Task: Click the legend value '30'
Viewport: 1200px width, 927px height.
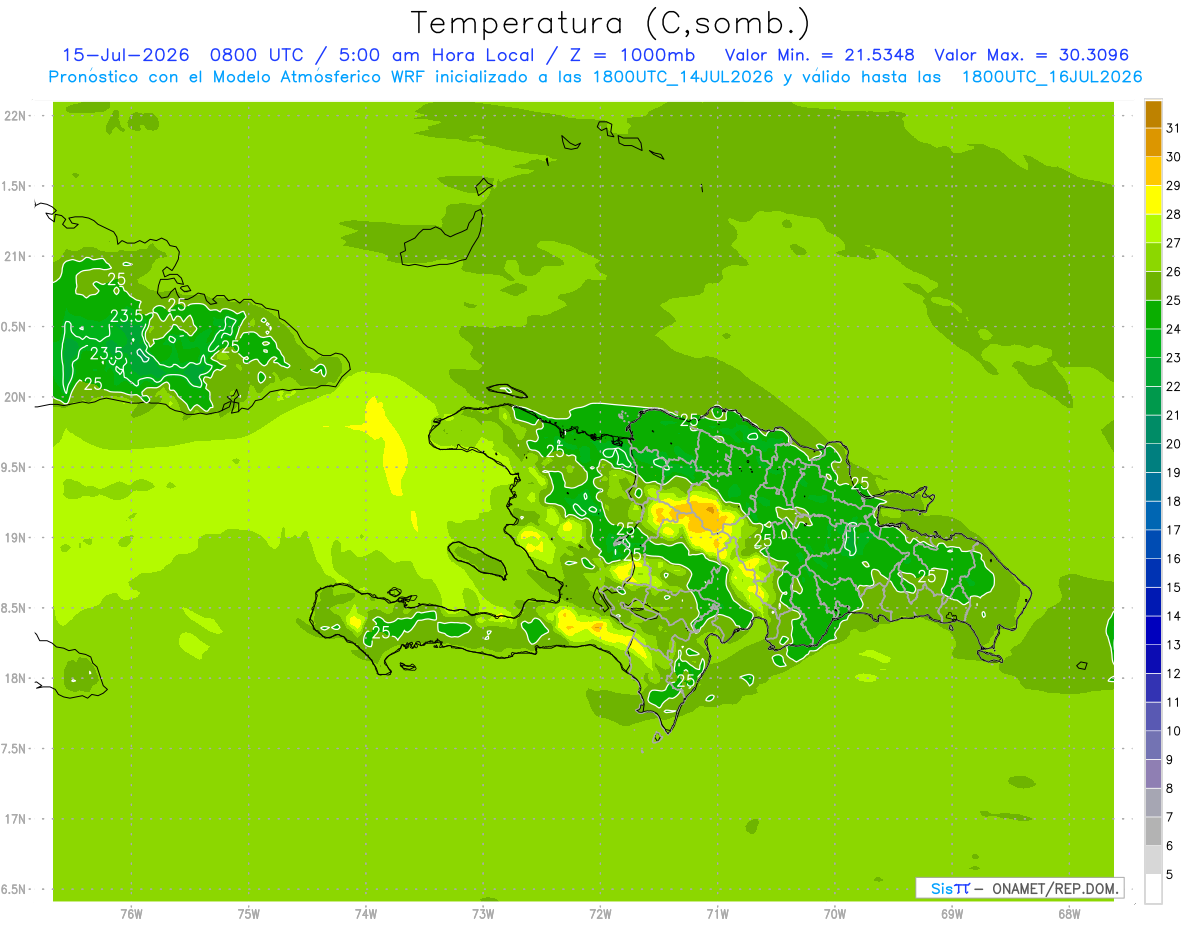Action: point(1174,156)
